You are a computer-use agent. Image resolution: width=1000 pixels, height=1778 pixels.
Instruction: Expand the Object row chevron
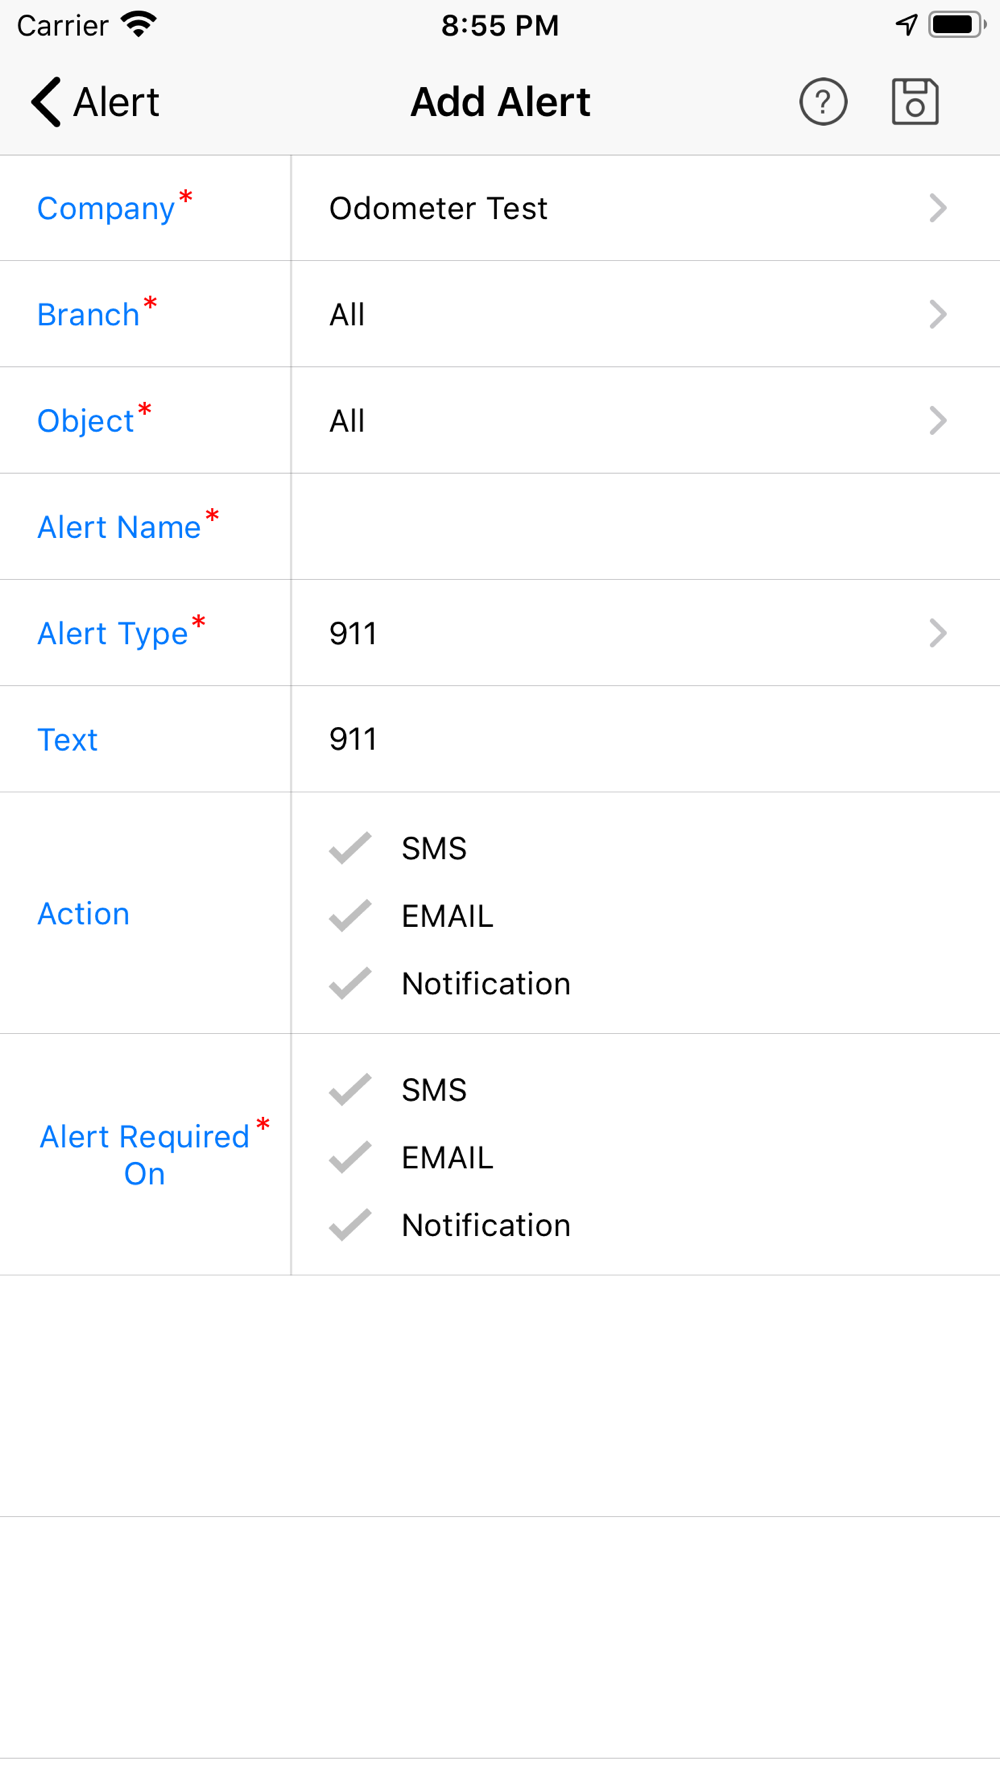click(x=937, y=421)
